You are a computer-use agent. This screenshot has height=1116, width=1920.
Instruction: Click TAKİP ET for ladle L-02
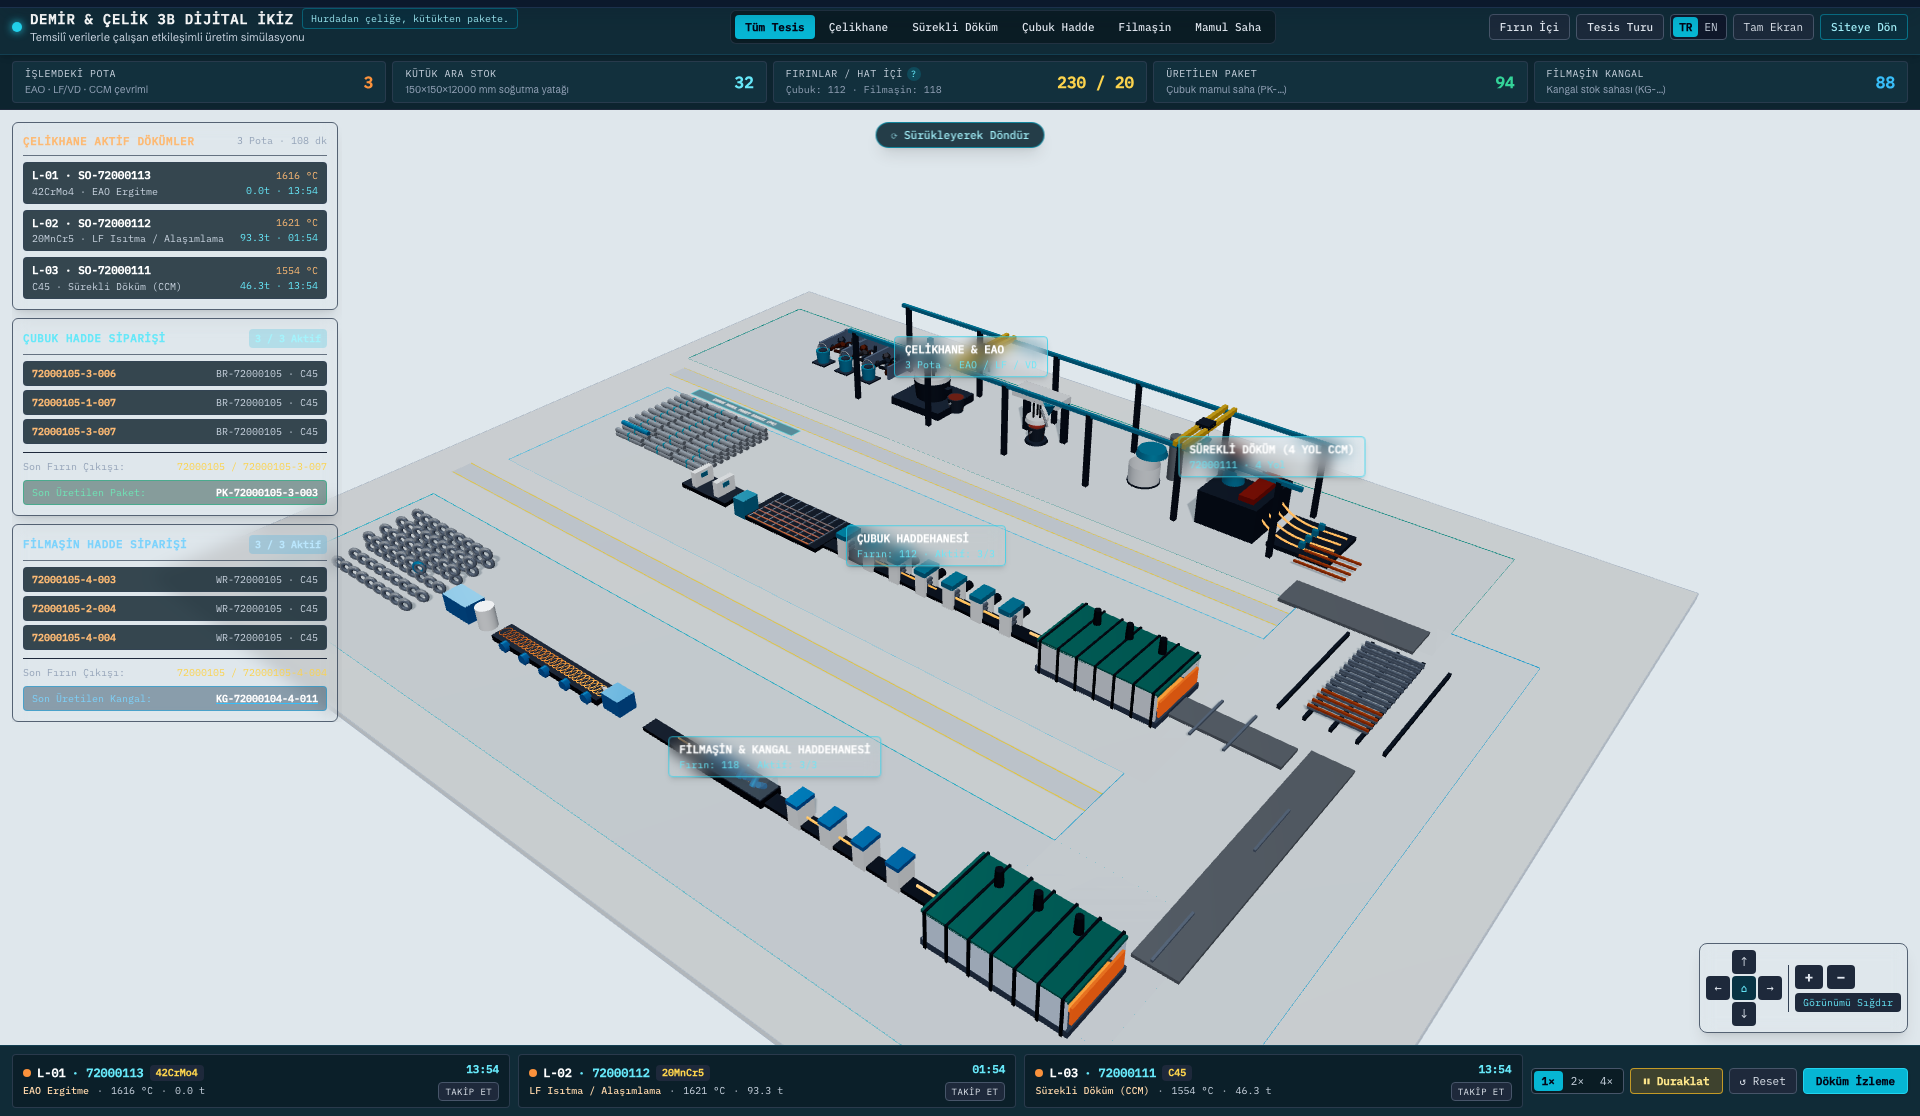coord(974,1091)
